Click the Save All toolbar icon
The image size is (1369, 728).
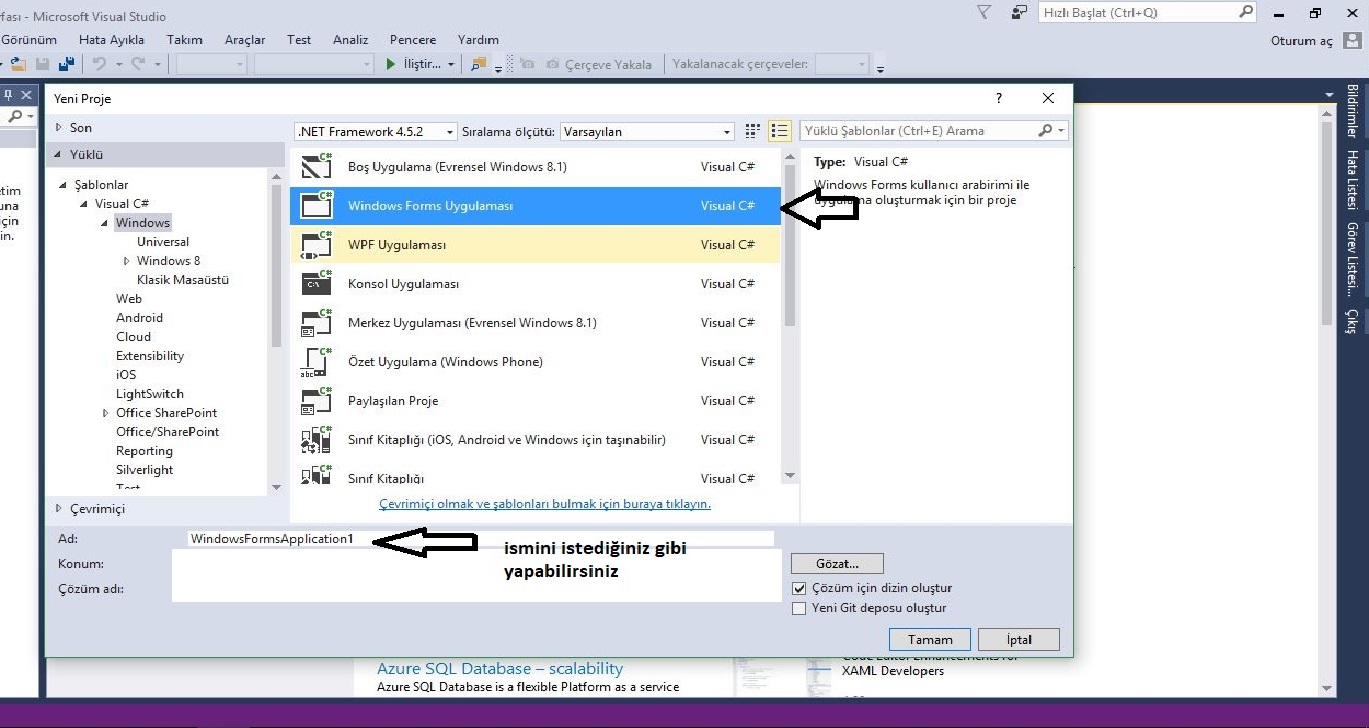pyautogui.click(x=66, y=64)
